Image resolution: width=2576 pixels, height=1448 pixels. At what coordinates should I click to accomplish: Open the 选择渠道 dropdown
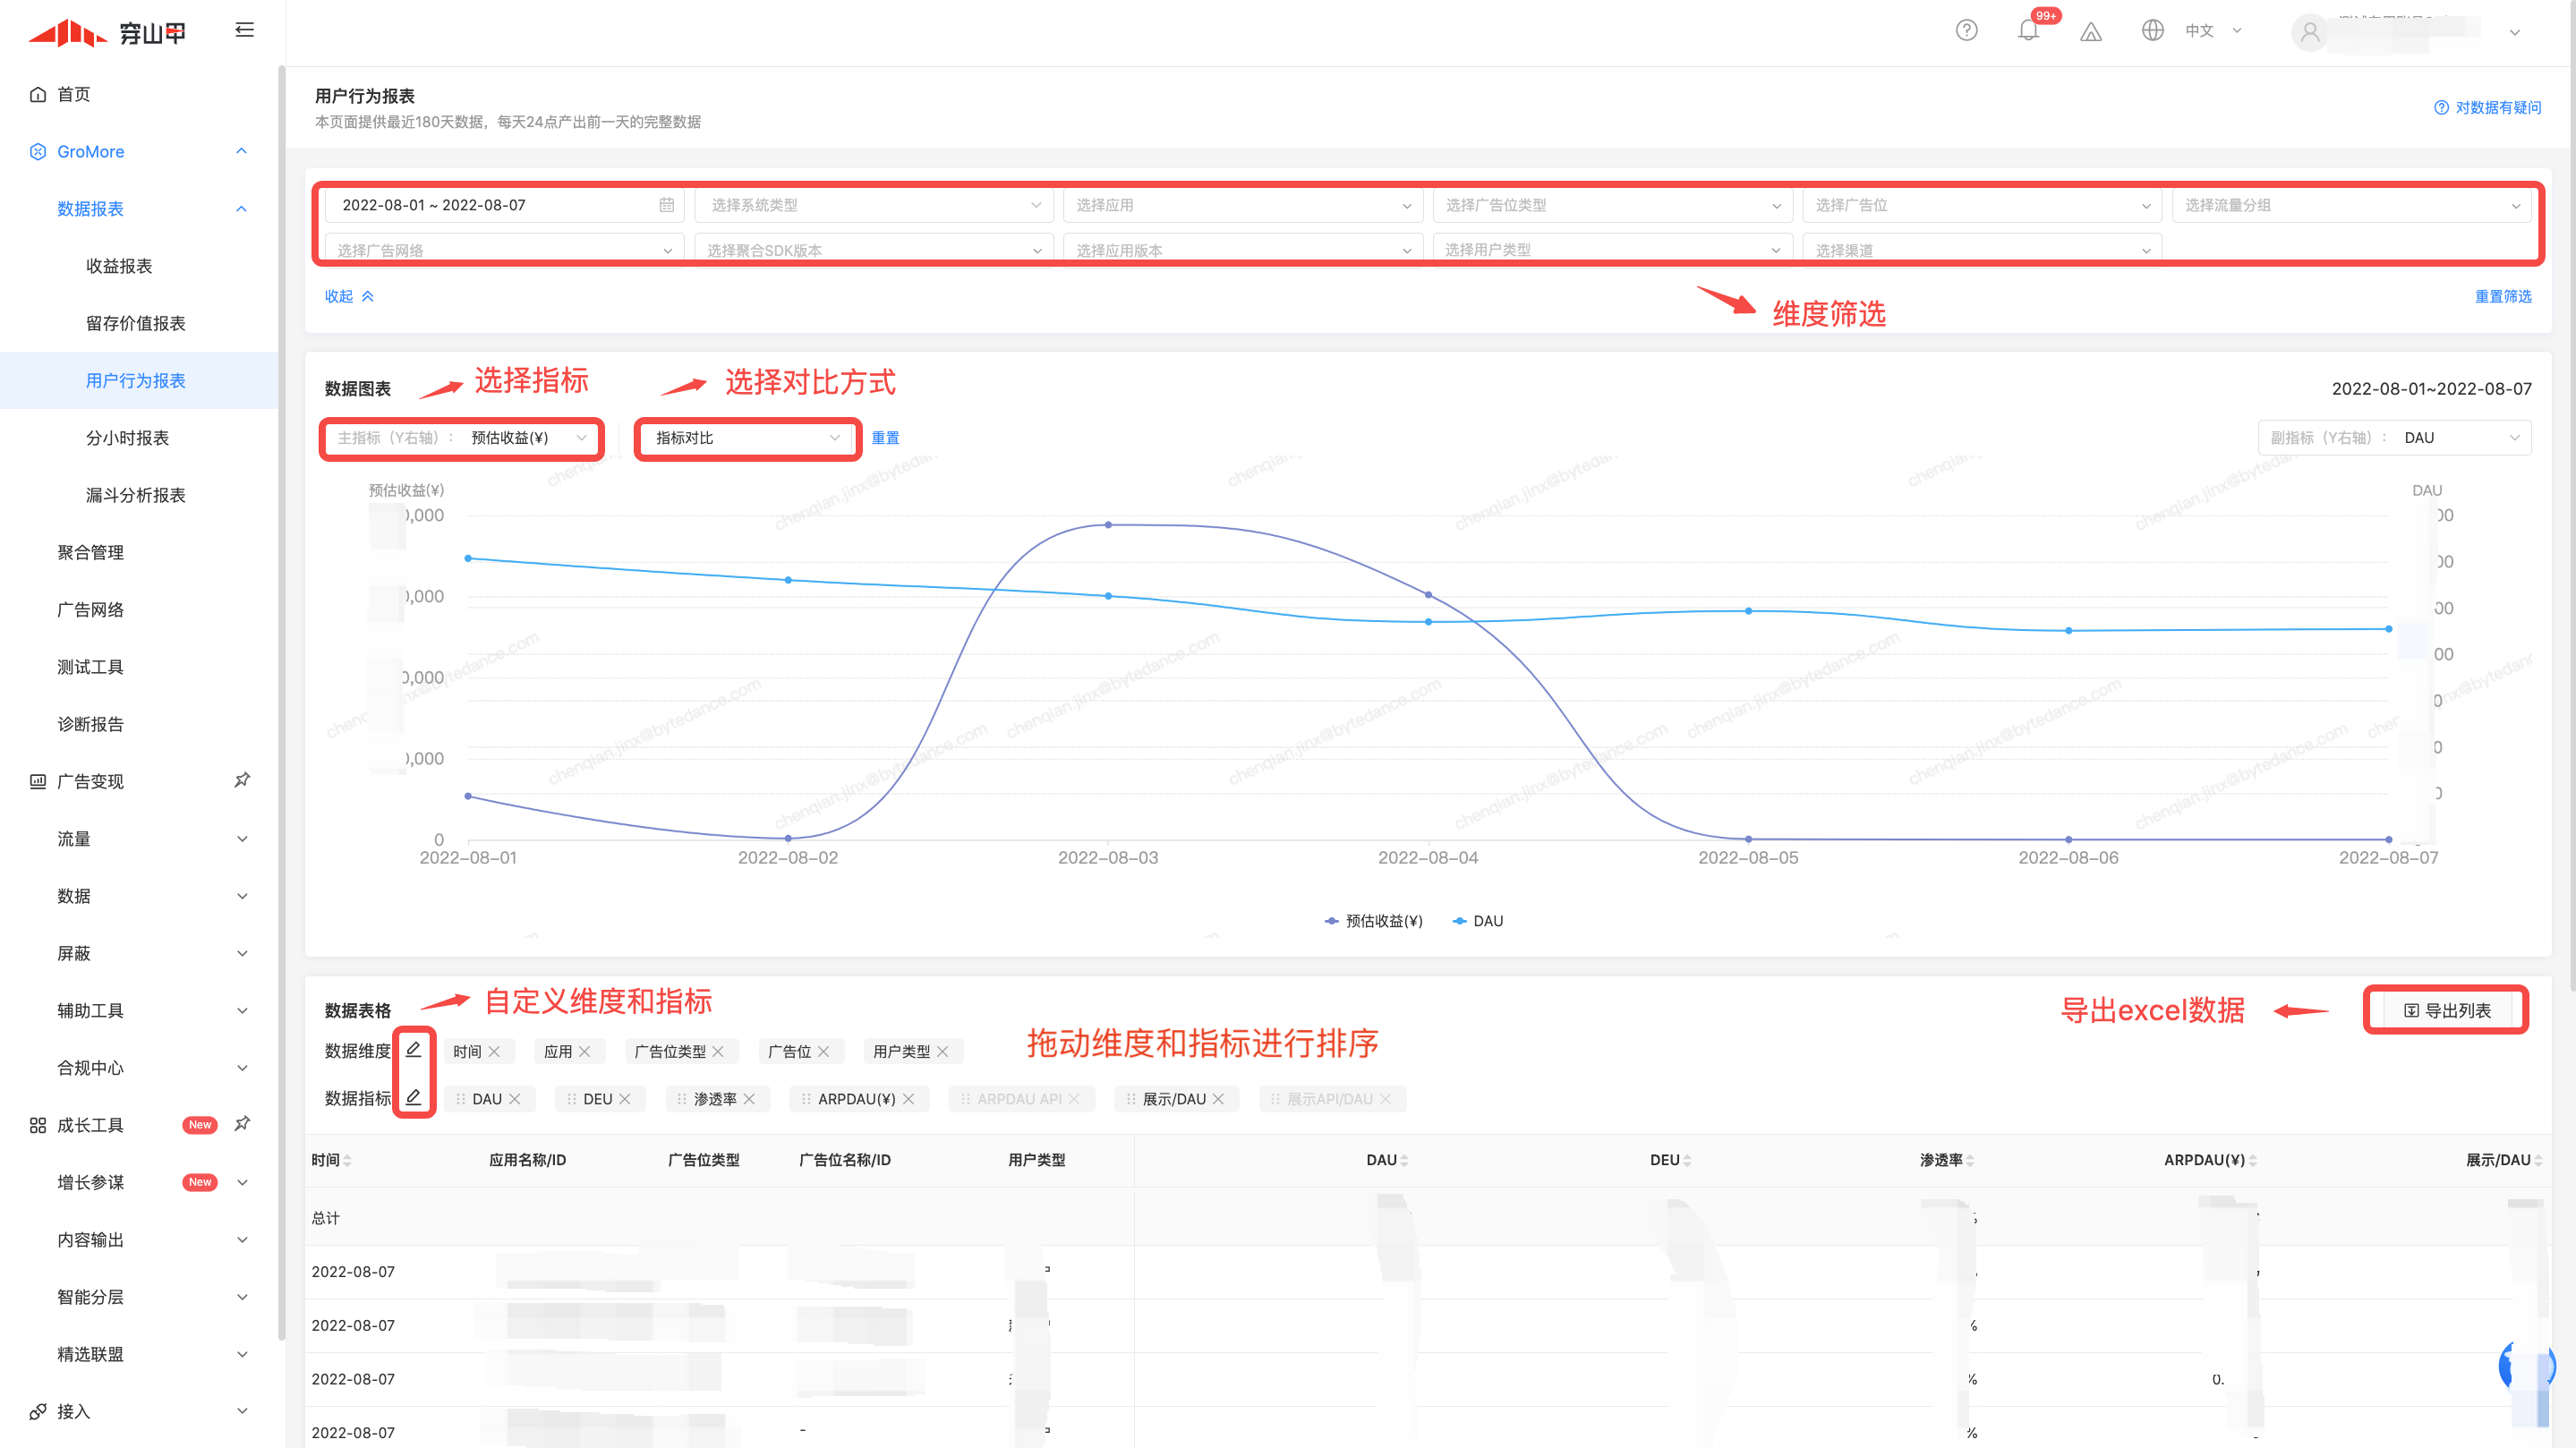tap(1982, 249)
